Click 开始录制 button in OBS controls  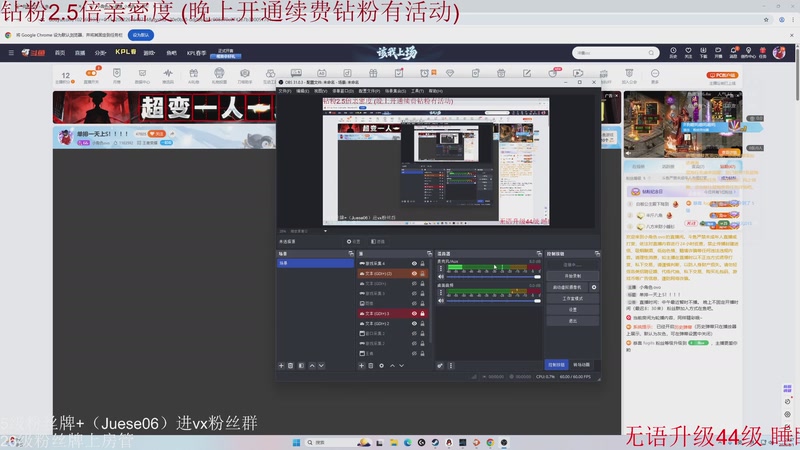click(572, 276)
